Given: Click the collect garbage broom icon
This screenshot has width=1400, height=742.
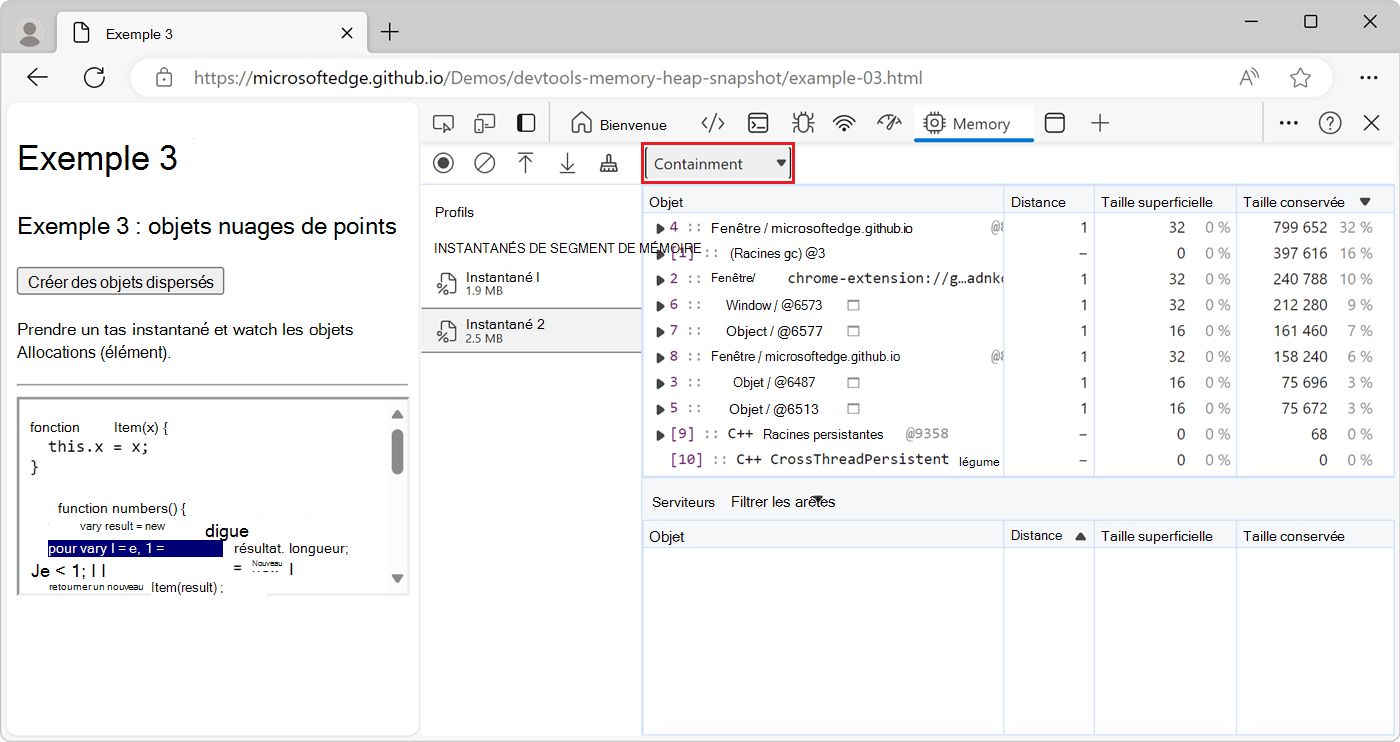Looking at the screenshot, I should 609,163.
